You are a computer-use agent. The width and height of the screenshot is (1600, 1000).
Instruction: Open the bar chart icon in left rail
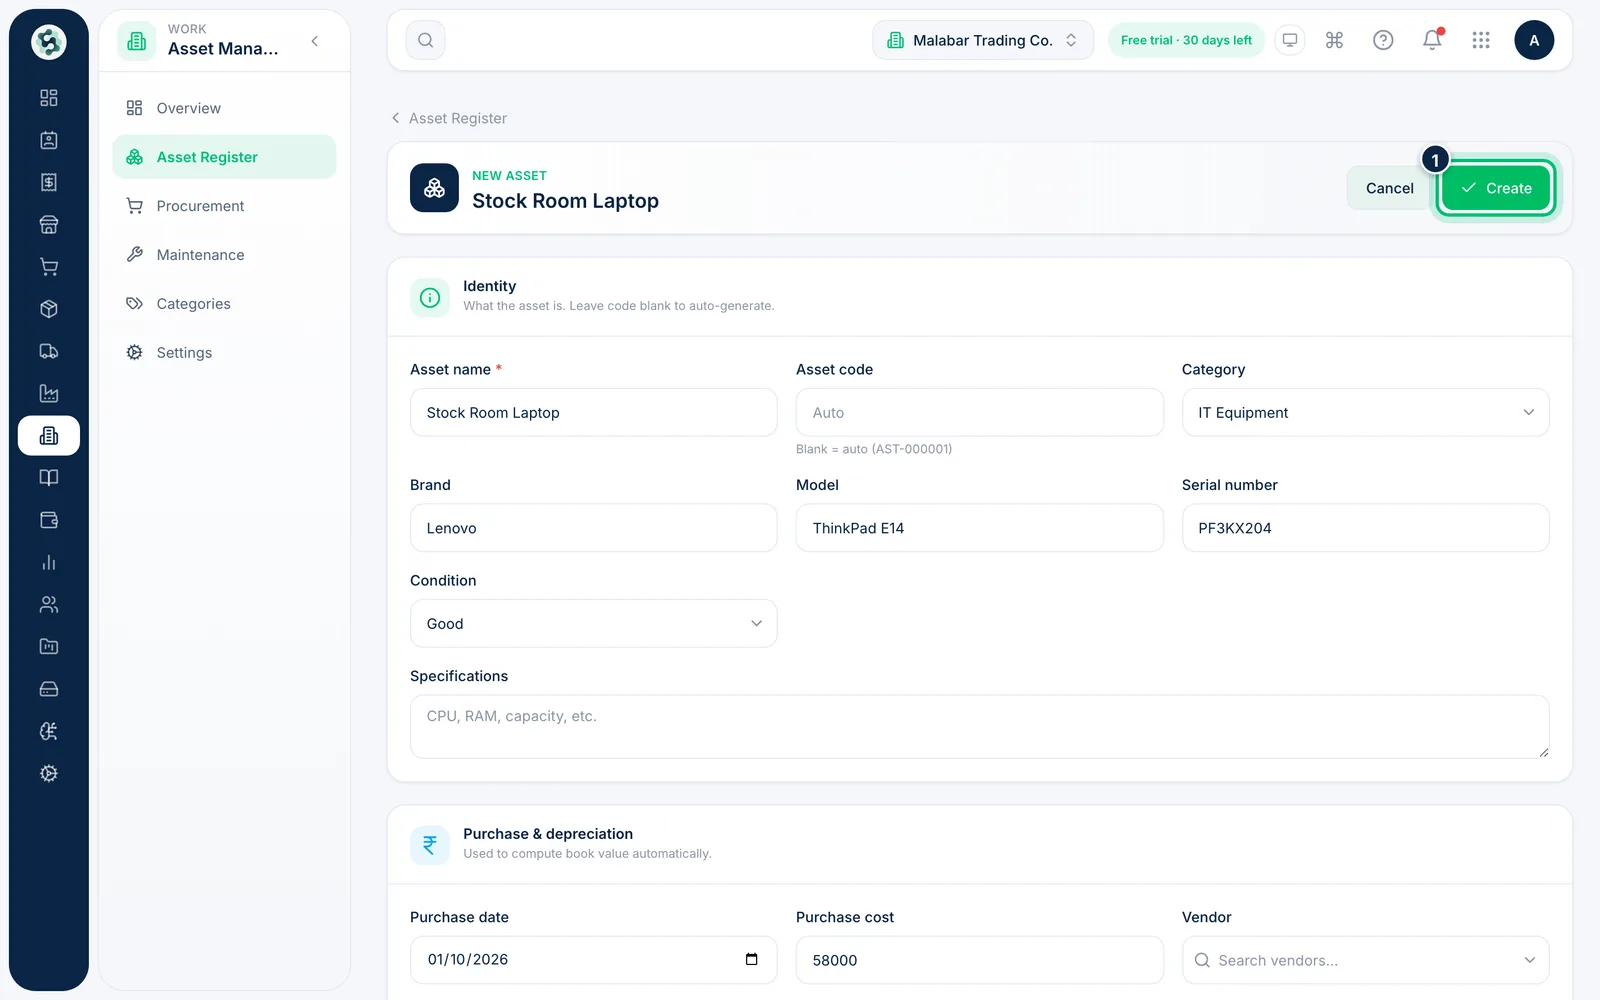click(48, 562)
